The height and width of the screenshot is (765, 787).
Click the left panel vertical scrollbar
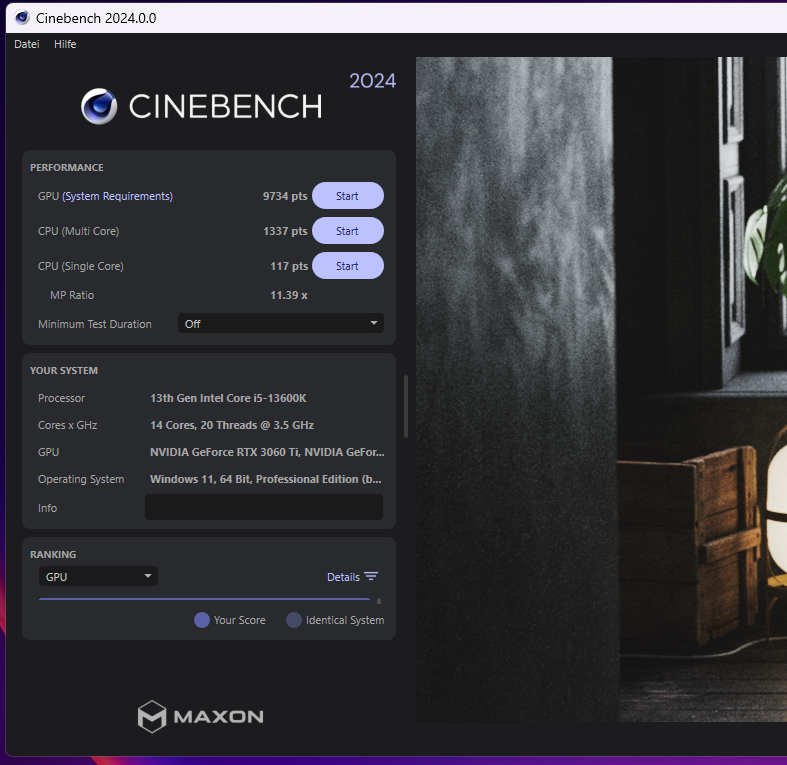(406, 406)
